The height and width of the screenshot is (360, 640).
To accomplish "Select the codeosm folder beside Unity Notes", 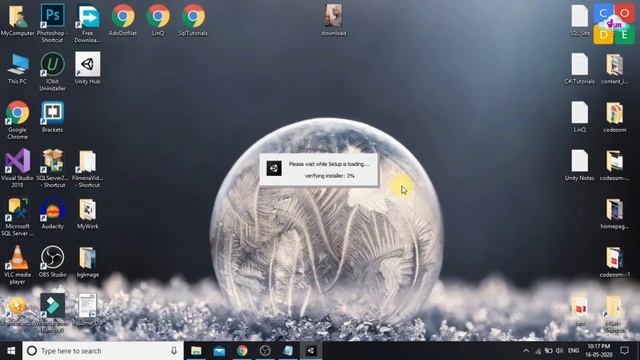I will (x=614, y=165).
